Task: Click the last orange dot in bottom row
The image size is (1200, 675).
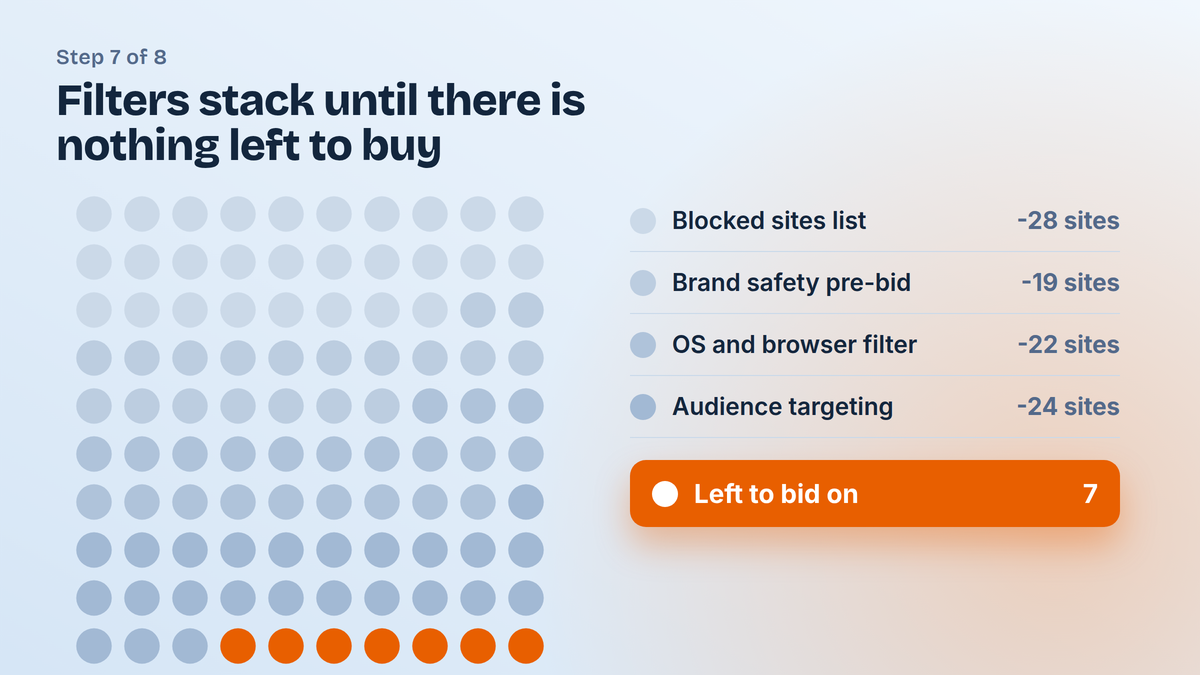Action: [x=526, y=646]
